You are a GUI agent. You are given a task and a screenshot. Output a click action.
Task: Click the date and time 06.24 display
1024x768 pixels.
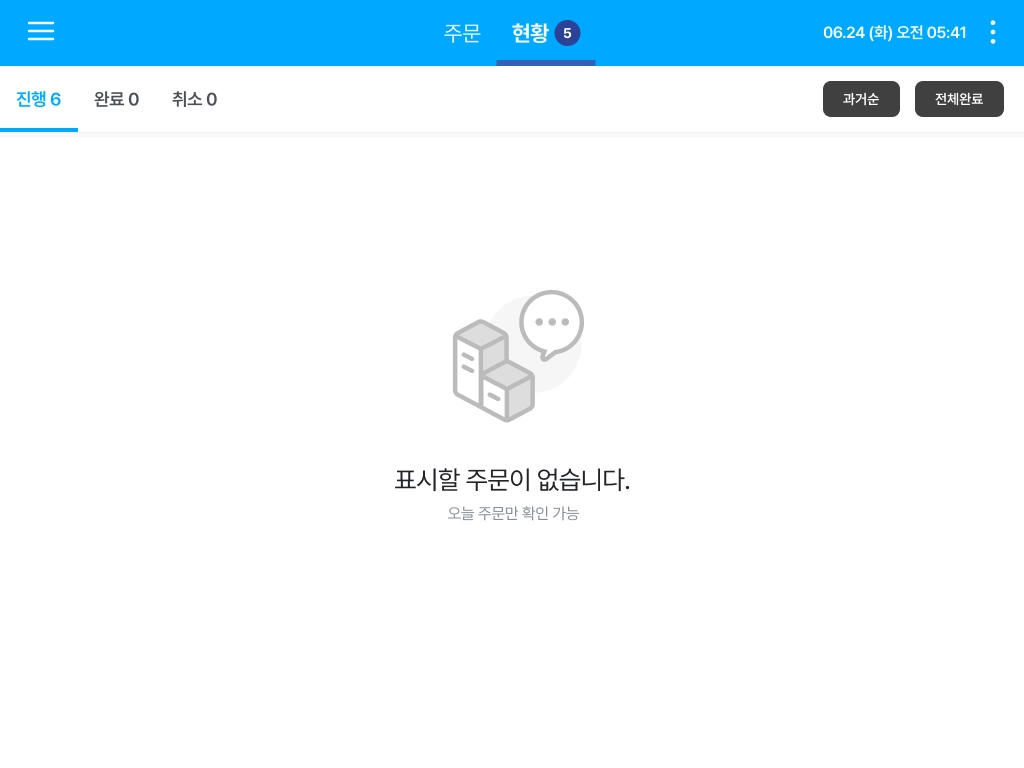894,33
